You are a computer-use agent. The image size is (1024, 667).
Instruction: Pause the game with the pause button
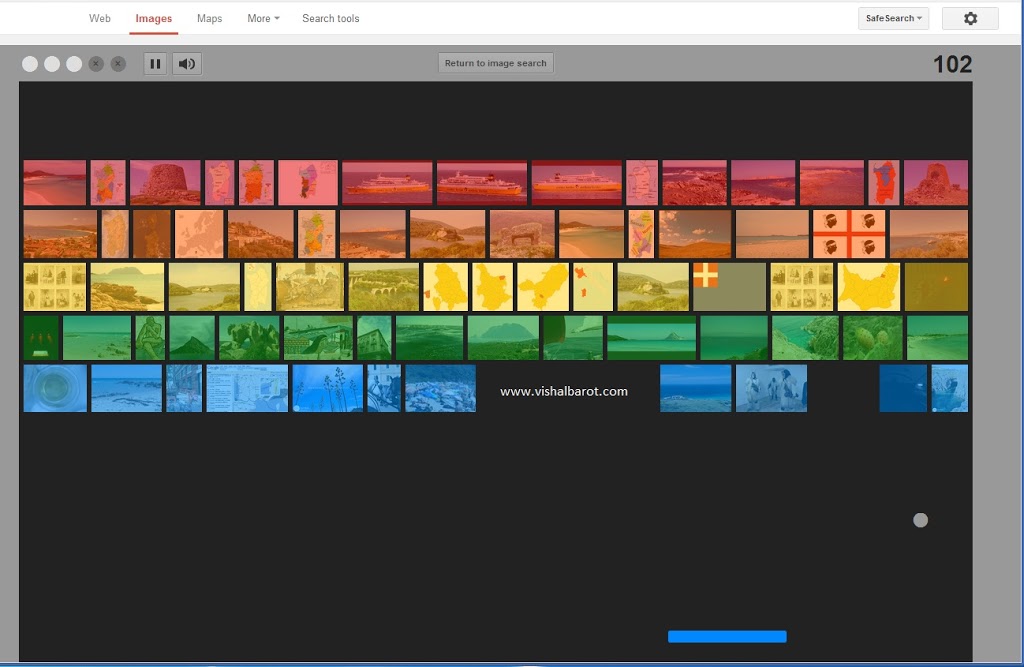point(155,63)
